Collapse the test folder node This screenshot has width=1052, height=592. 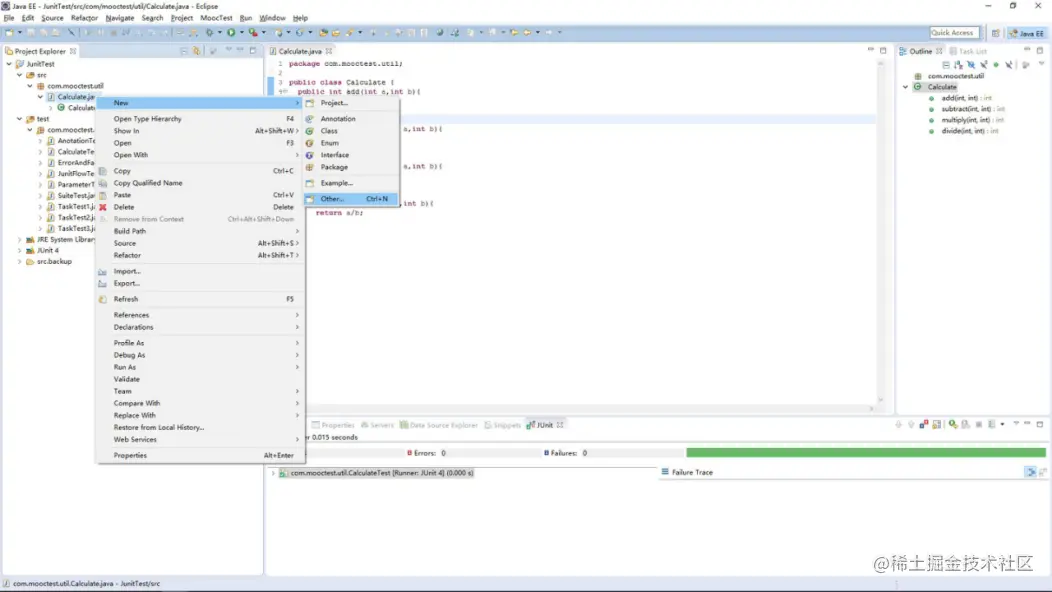[x=19, y=119]
